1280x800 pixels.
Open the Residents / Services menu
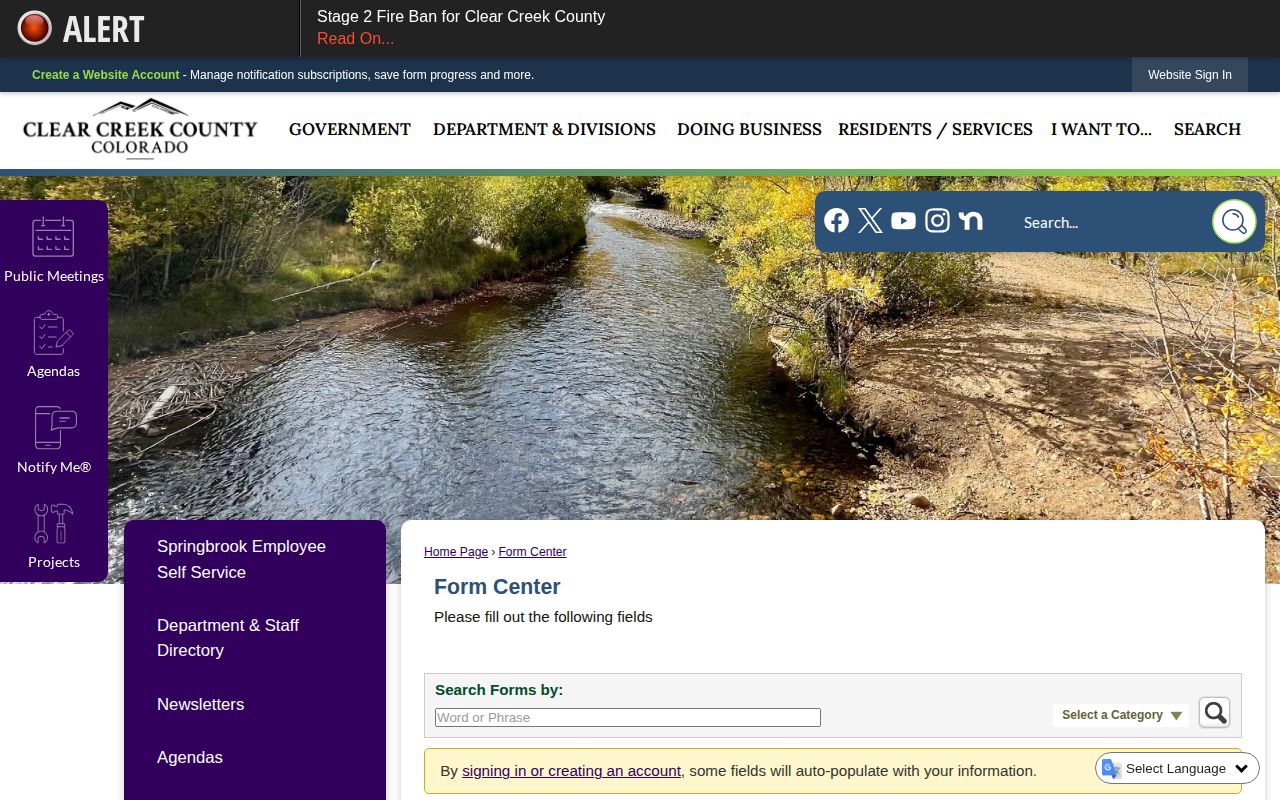point(935,129)
